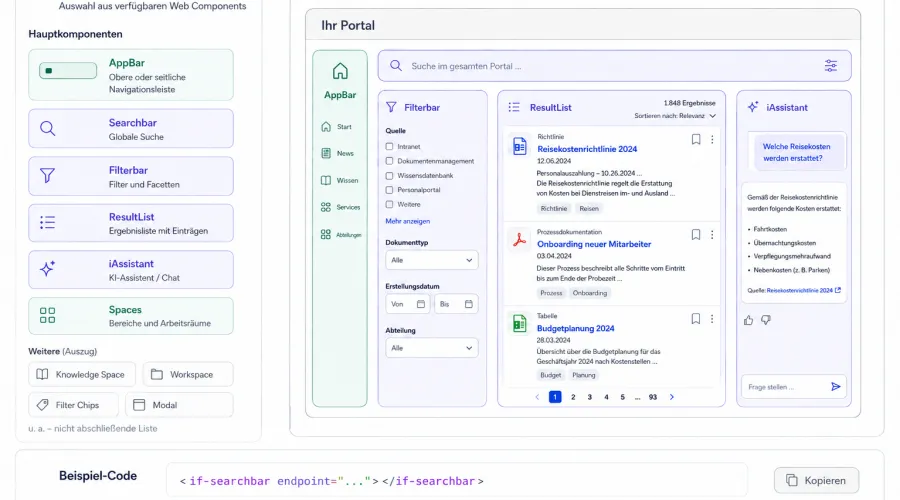The height and width of the screenshot is (500, 900).
Task: Select the iAssistant component card
Action: (x=131, y=270)
